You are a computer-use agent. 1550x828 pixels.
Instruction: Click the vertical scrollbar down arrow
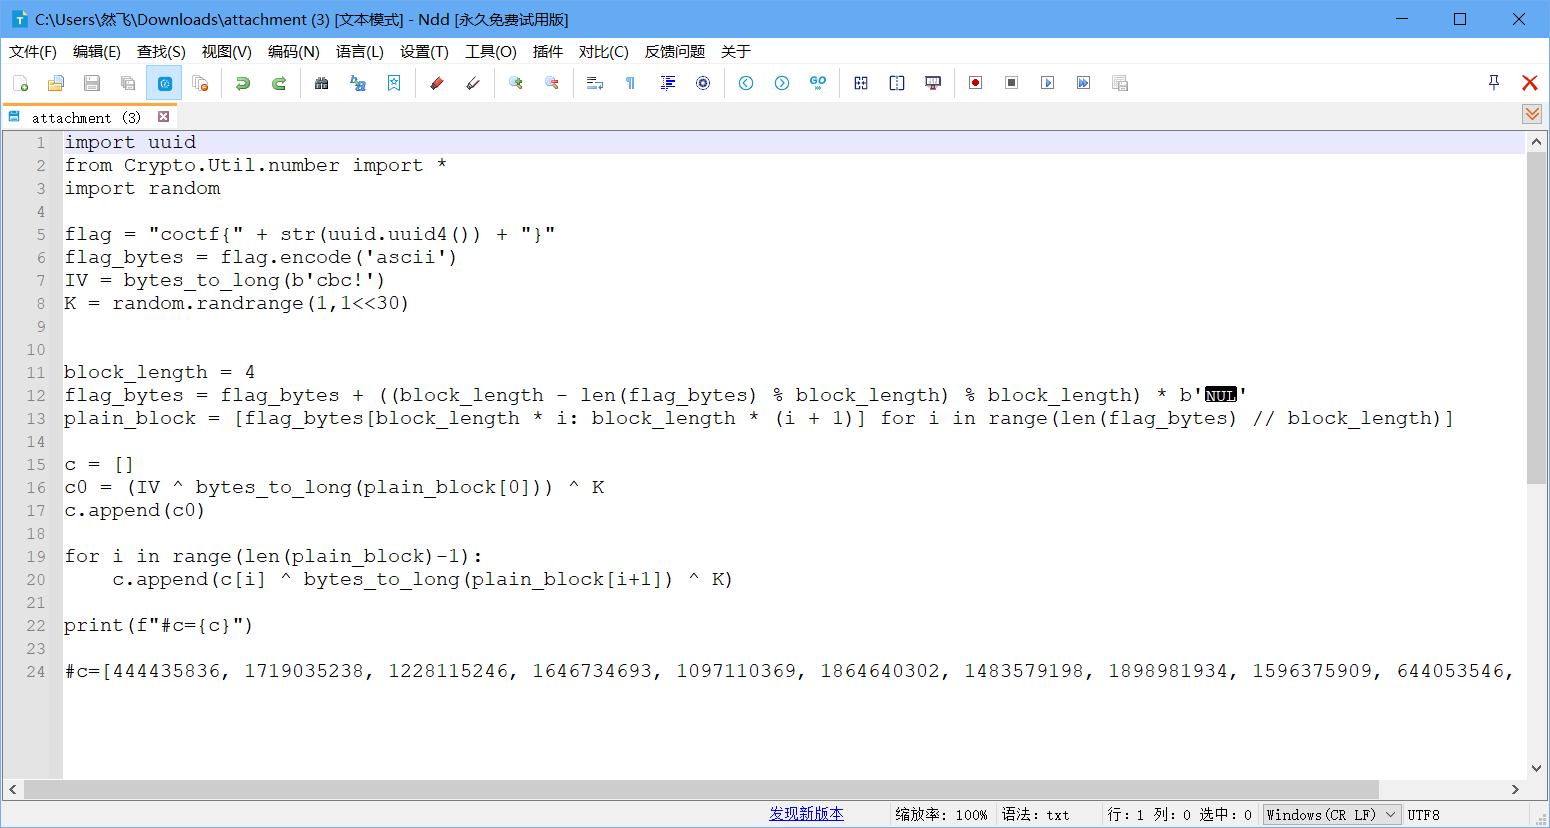tap(1537, 768)
